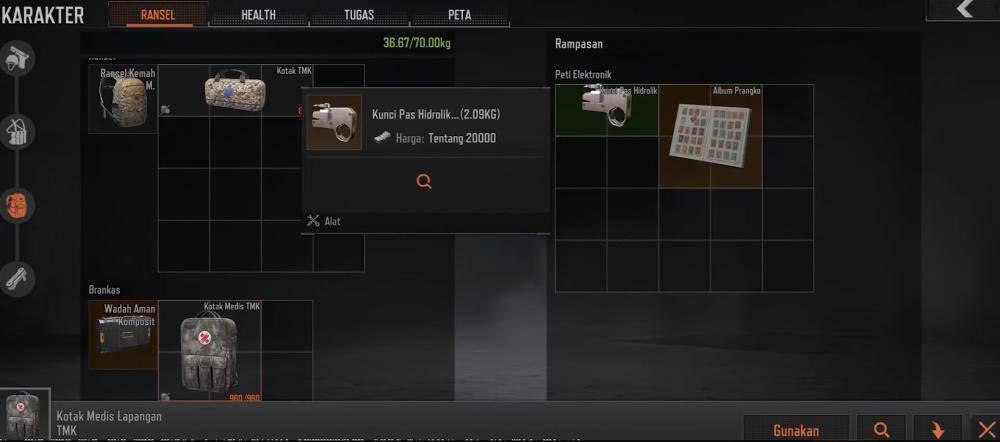Open the chest rig sidebar icon
The height and width of the screenshot is (442, 1000).
tap(17, 132)
